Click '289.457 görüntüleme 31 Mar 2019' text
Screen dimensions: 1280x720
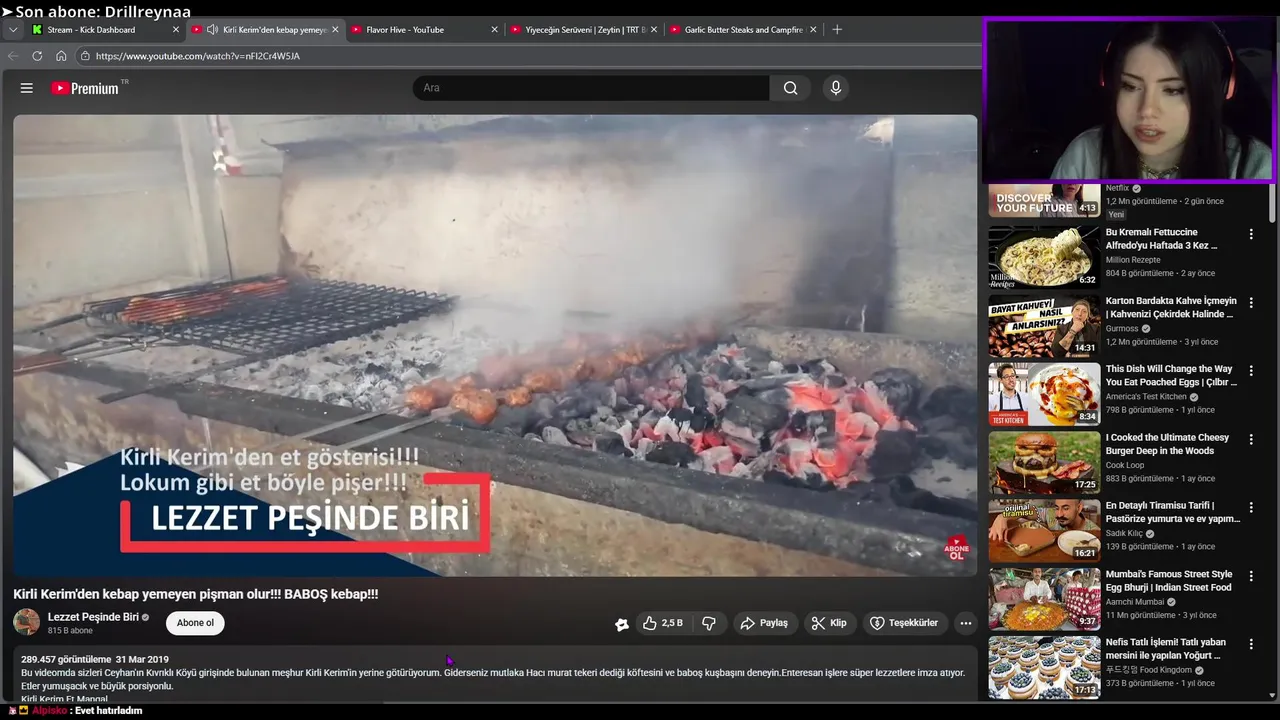[95, 660]
